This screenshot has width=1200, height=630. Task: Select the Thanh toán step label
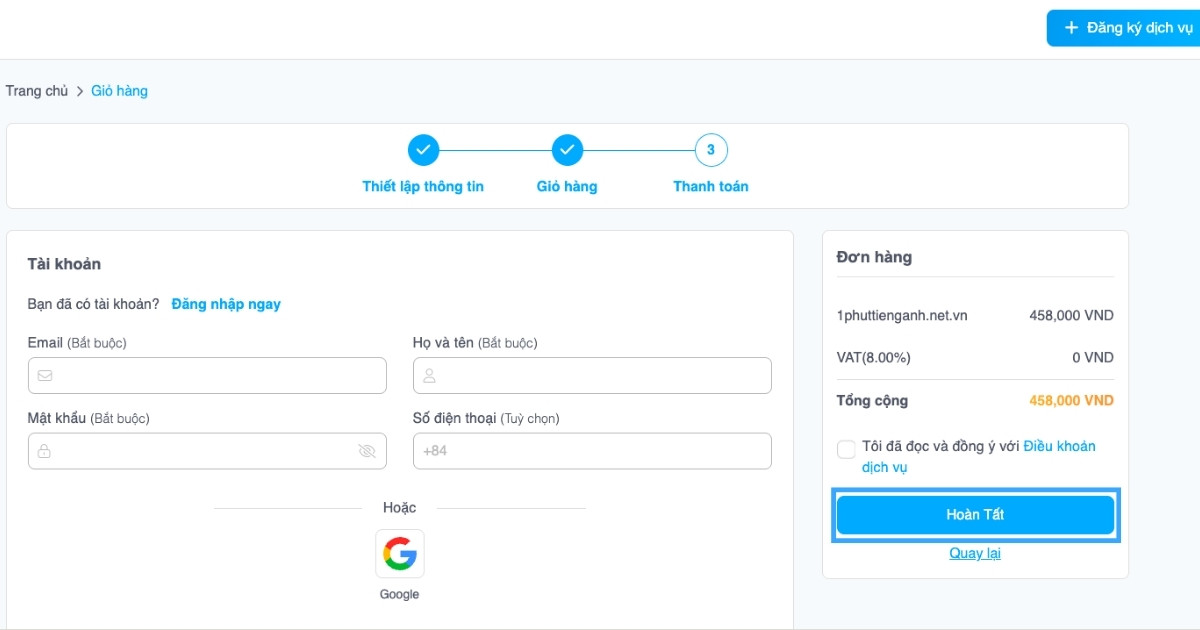pos(710,186)
